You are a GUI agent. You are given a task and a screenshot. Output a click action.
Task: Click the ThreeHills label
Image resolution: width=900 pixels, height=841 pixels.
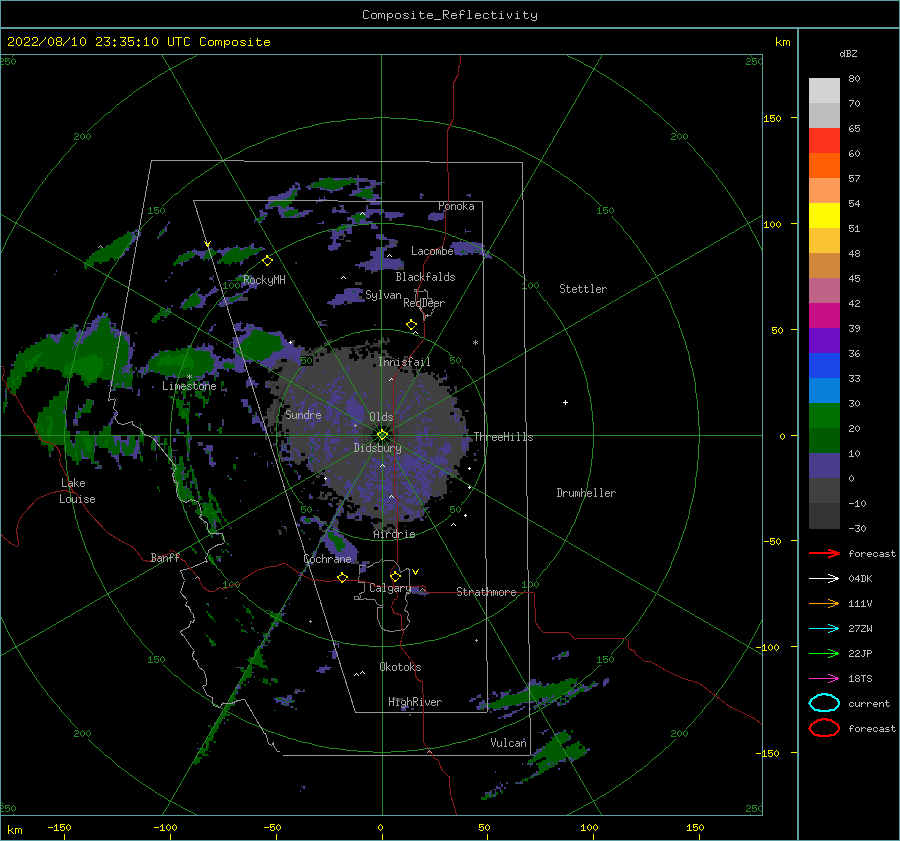(x=503, y=437)
